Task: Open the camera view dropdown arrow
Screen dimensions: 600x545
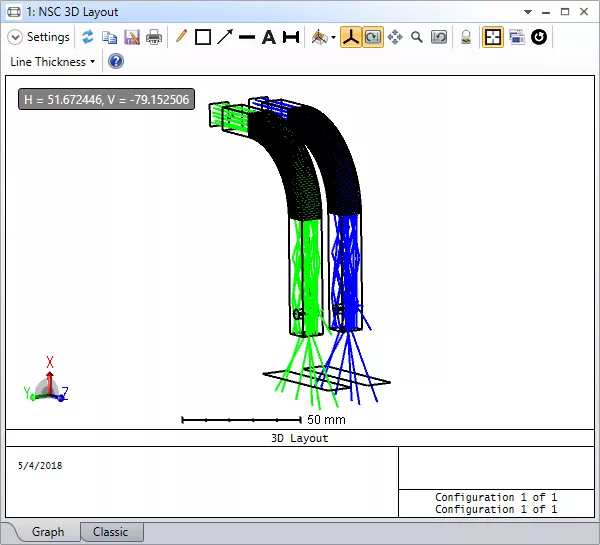Action: point(333,38)
